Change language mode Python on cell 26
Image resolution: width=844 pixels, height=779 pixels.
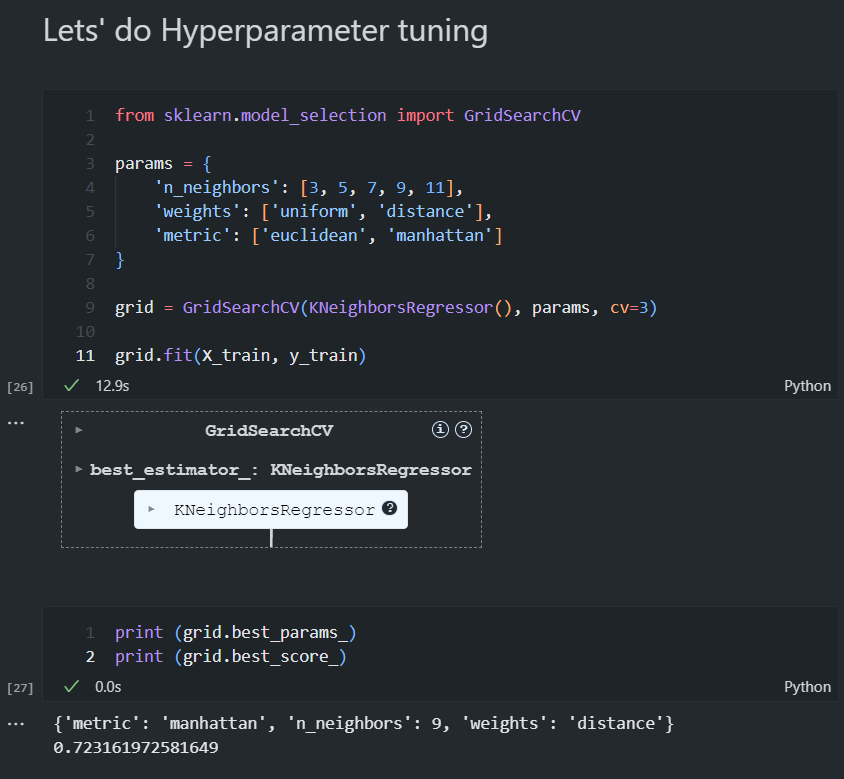click(807, 386)
